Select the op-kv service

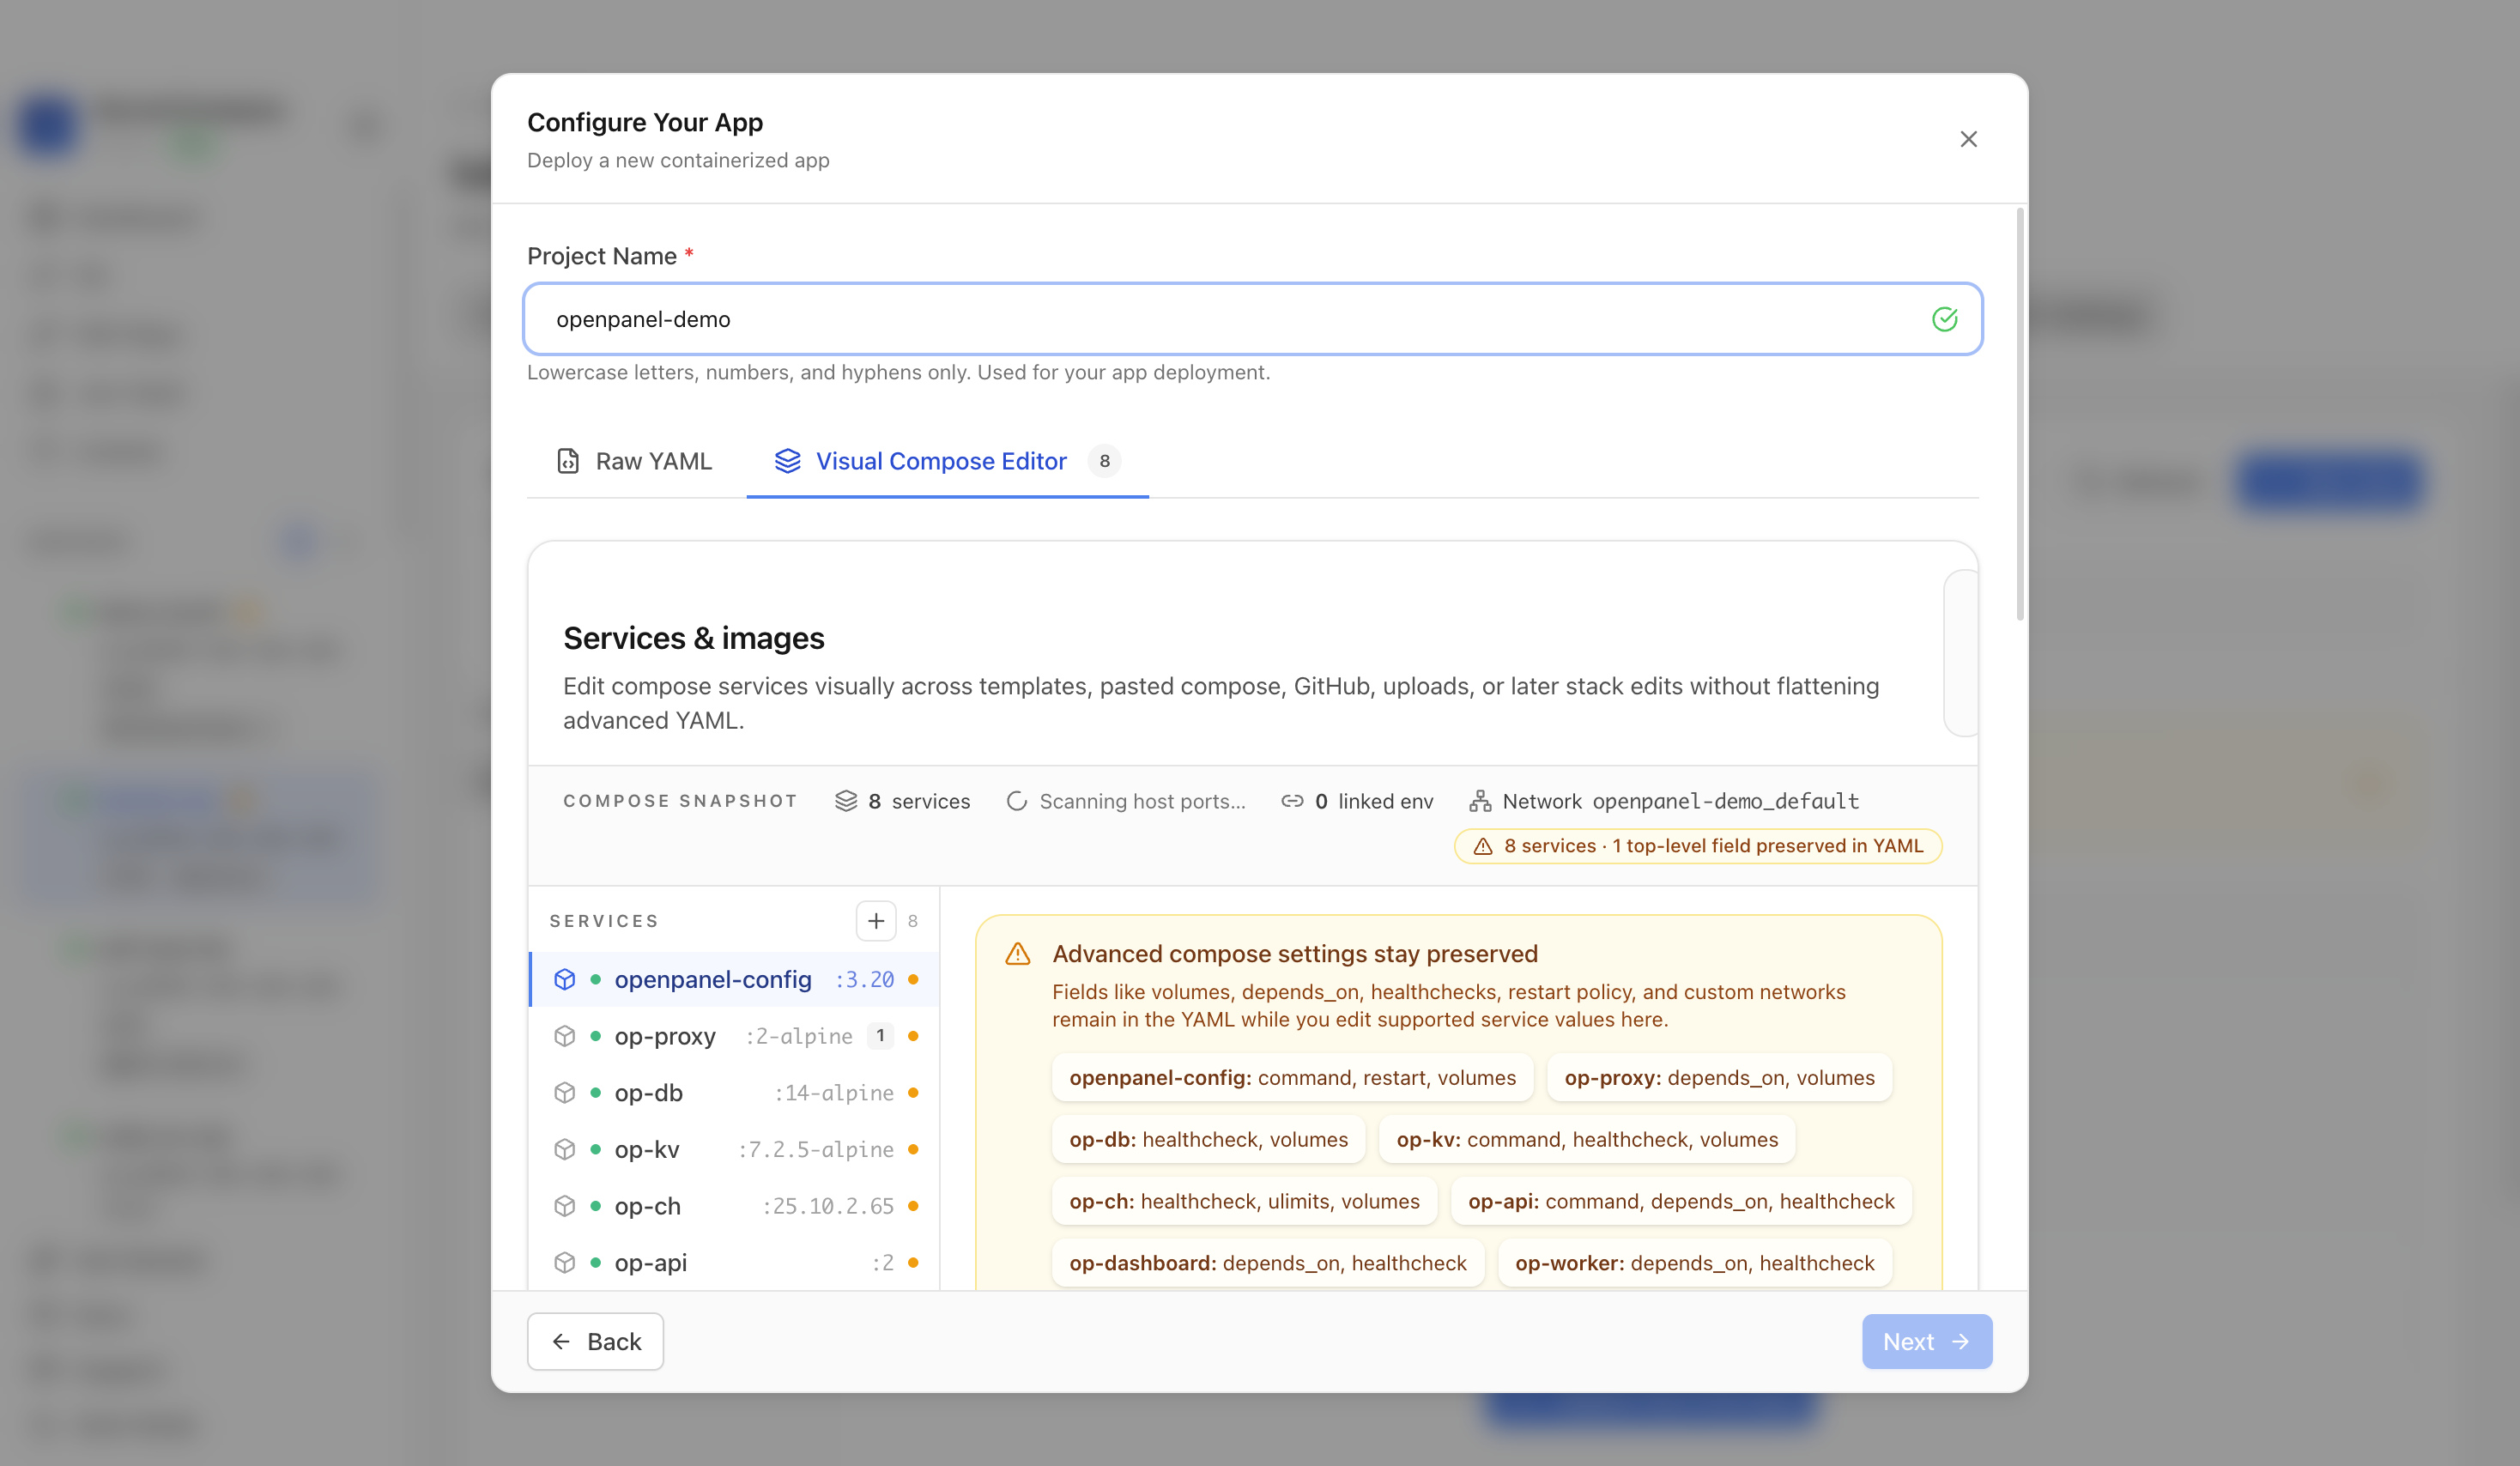click(x=734, y=1149)
